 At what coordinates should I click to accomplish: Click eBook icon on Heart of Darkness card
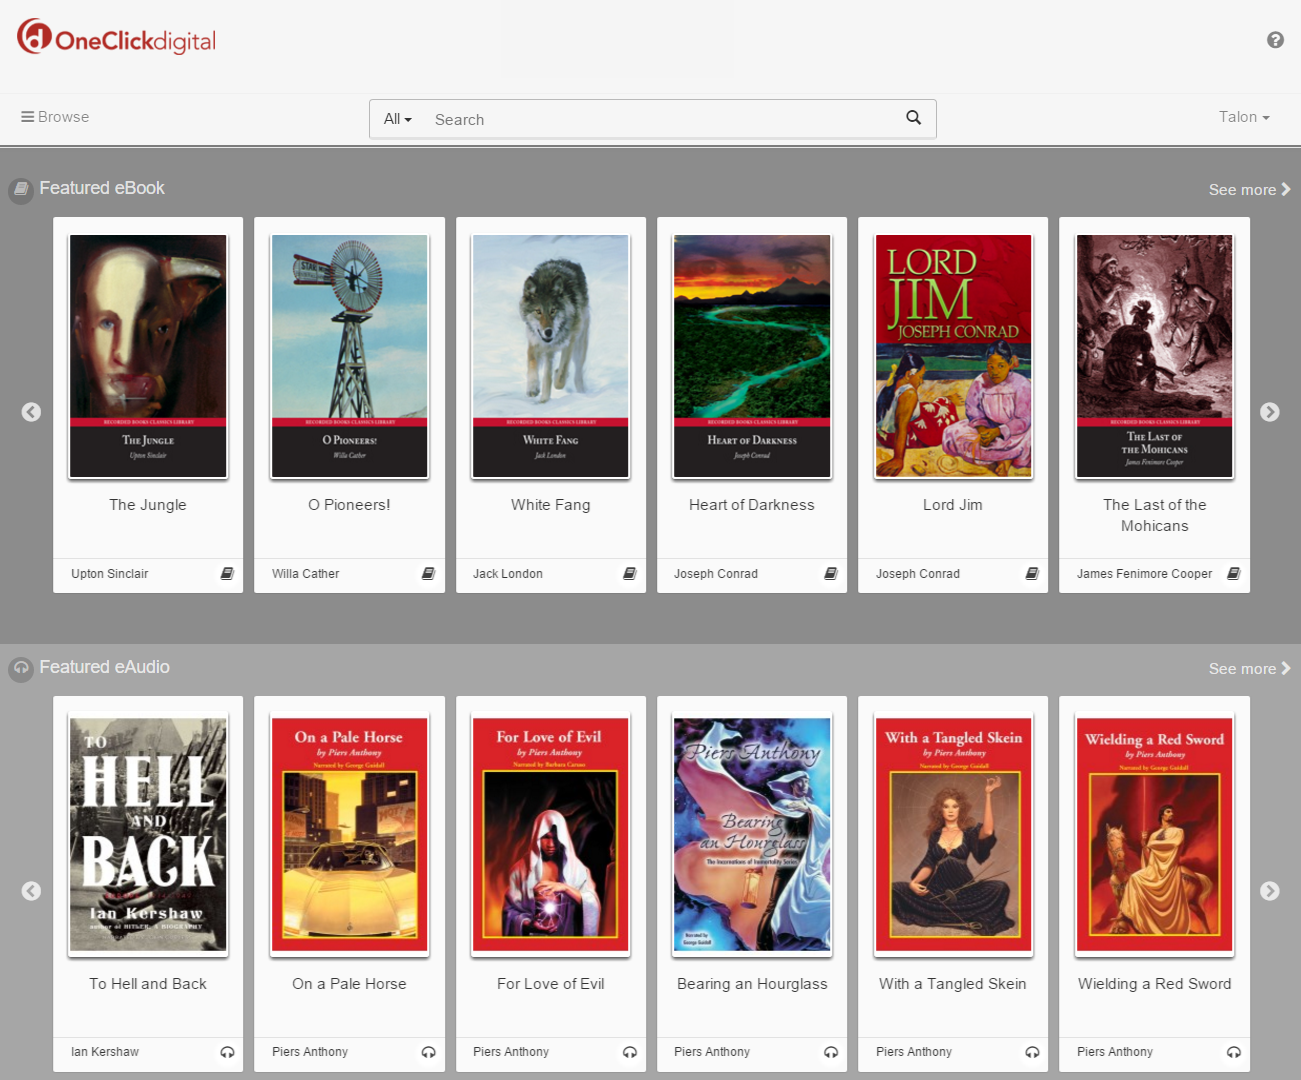831,574
